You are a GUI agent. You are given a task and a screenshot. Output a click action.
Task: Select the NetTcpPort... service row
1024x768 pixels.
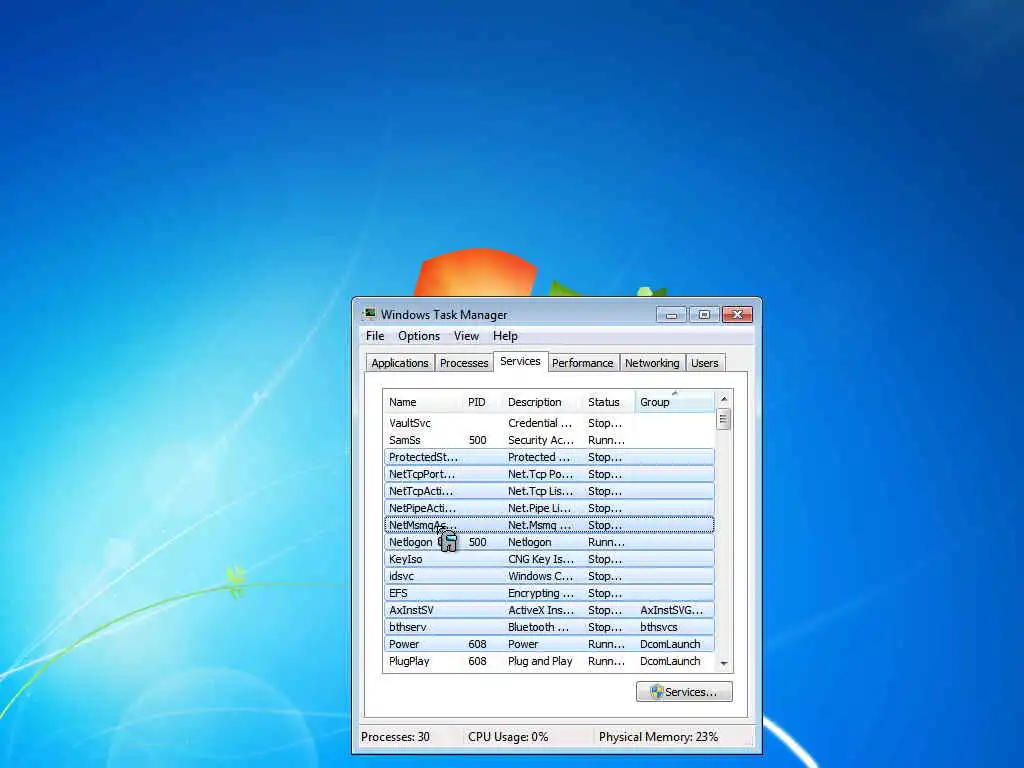coord(549,474)
